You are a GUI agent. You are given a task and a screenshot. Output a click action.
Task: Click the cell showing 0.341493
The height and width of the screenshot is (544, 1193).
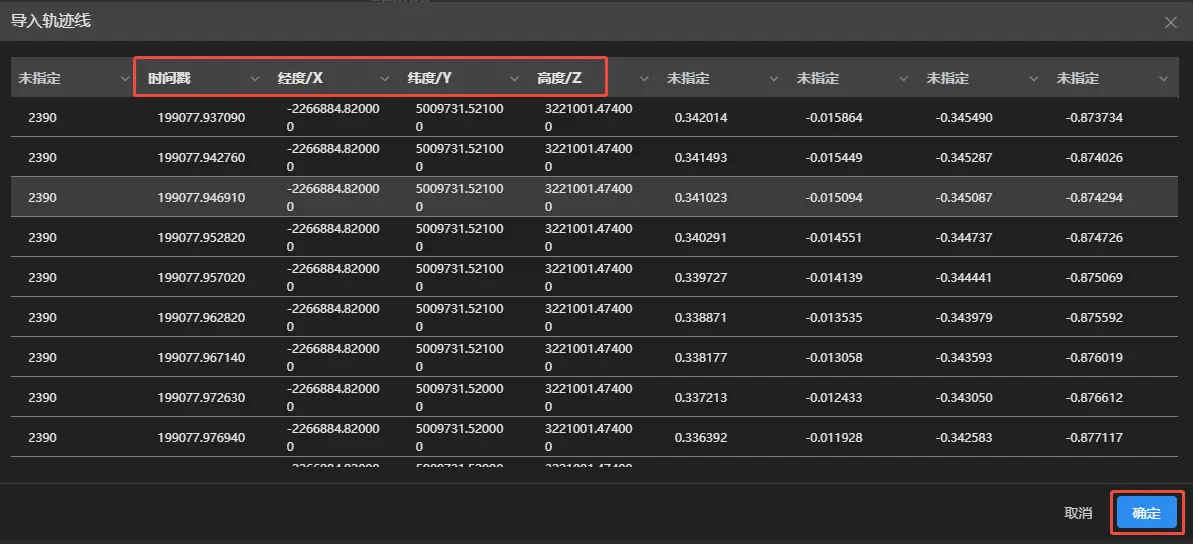click(x=701, y=158)
